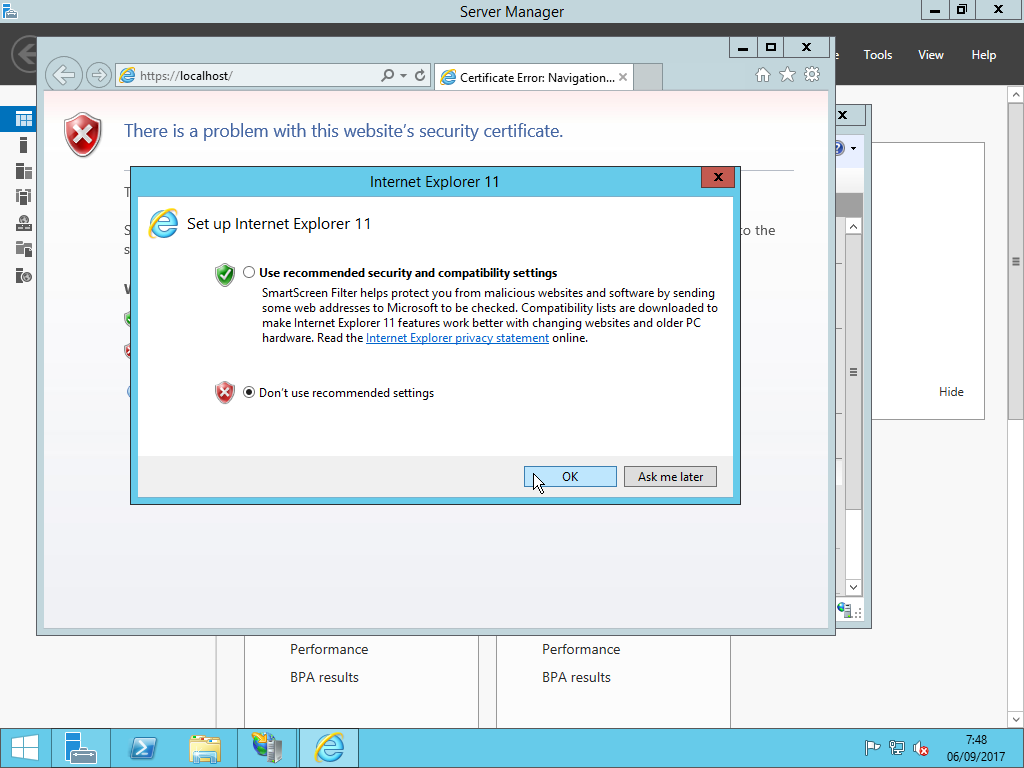Confirm setup with the OK button
This screenshot has width=1024, height=768.
click(x=570, y=477)
